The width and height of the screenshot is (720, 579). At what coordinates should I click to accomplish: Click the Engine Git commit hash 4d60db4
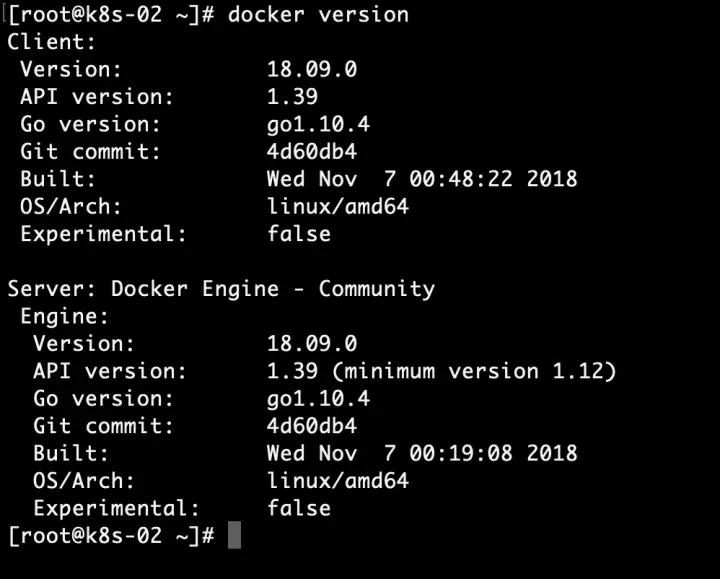tap(312, 426)
